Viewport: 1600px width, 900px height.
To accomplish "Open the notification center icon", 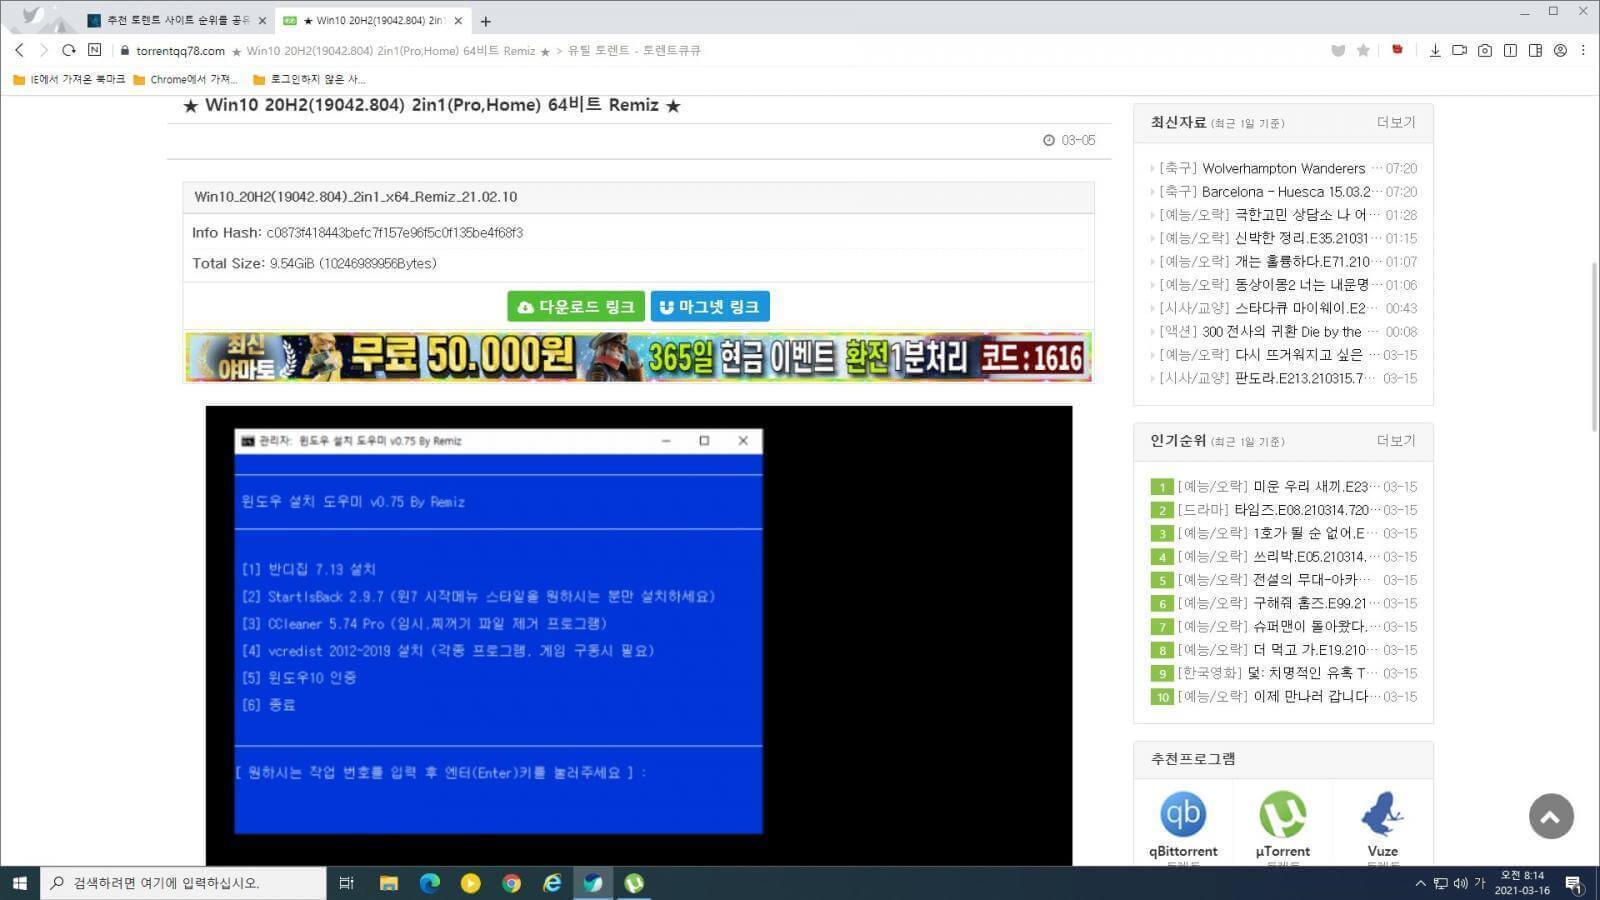I will pyautogui.click(x=1574, y=884).
